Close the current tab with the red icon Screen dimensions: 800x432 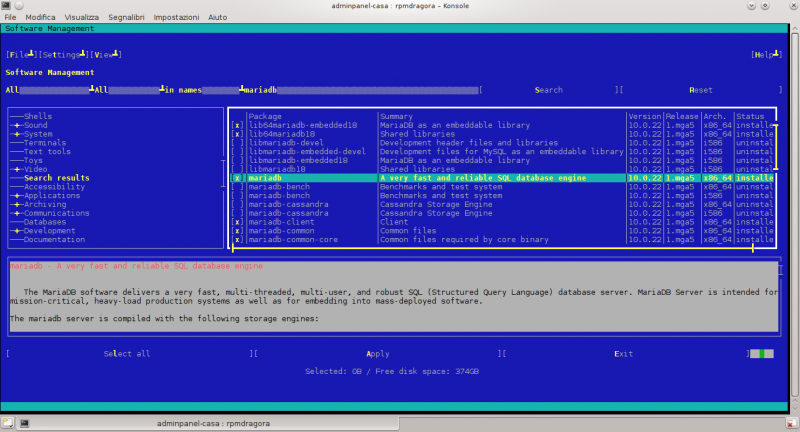791,423
